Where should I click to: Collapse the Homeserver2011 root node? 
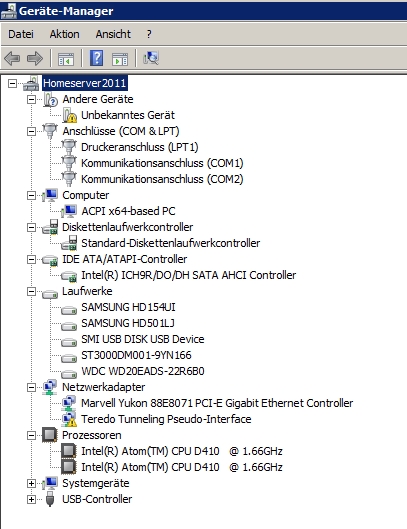click(12, 83)
